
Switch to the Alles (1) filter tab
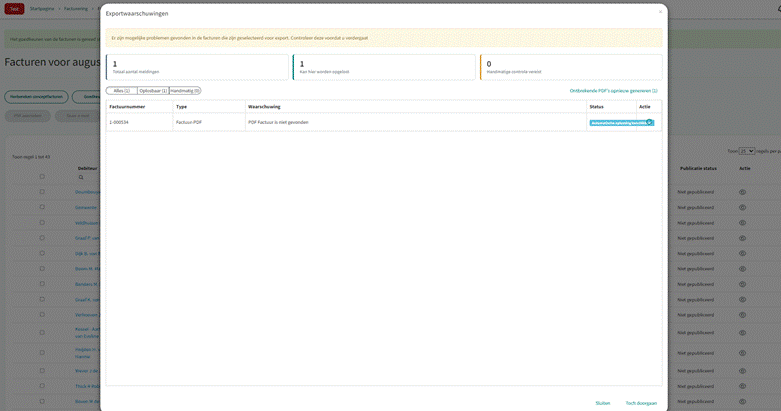tap(122, 91)
